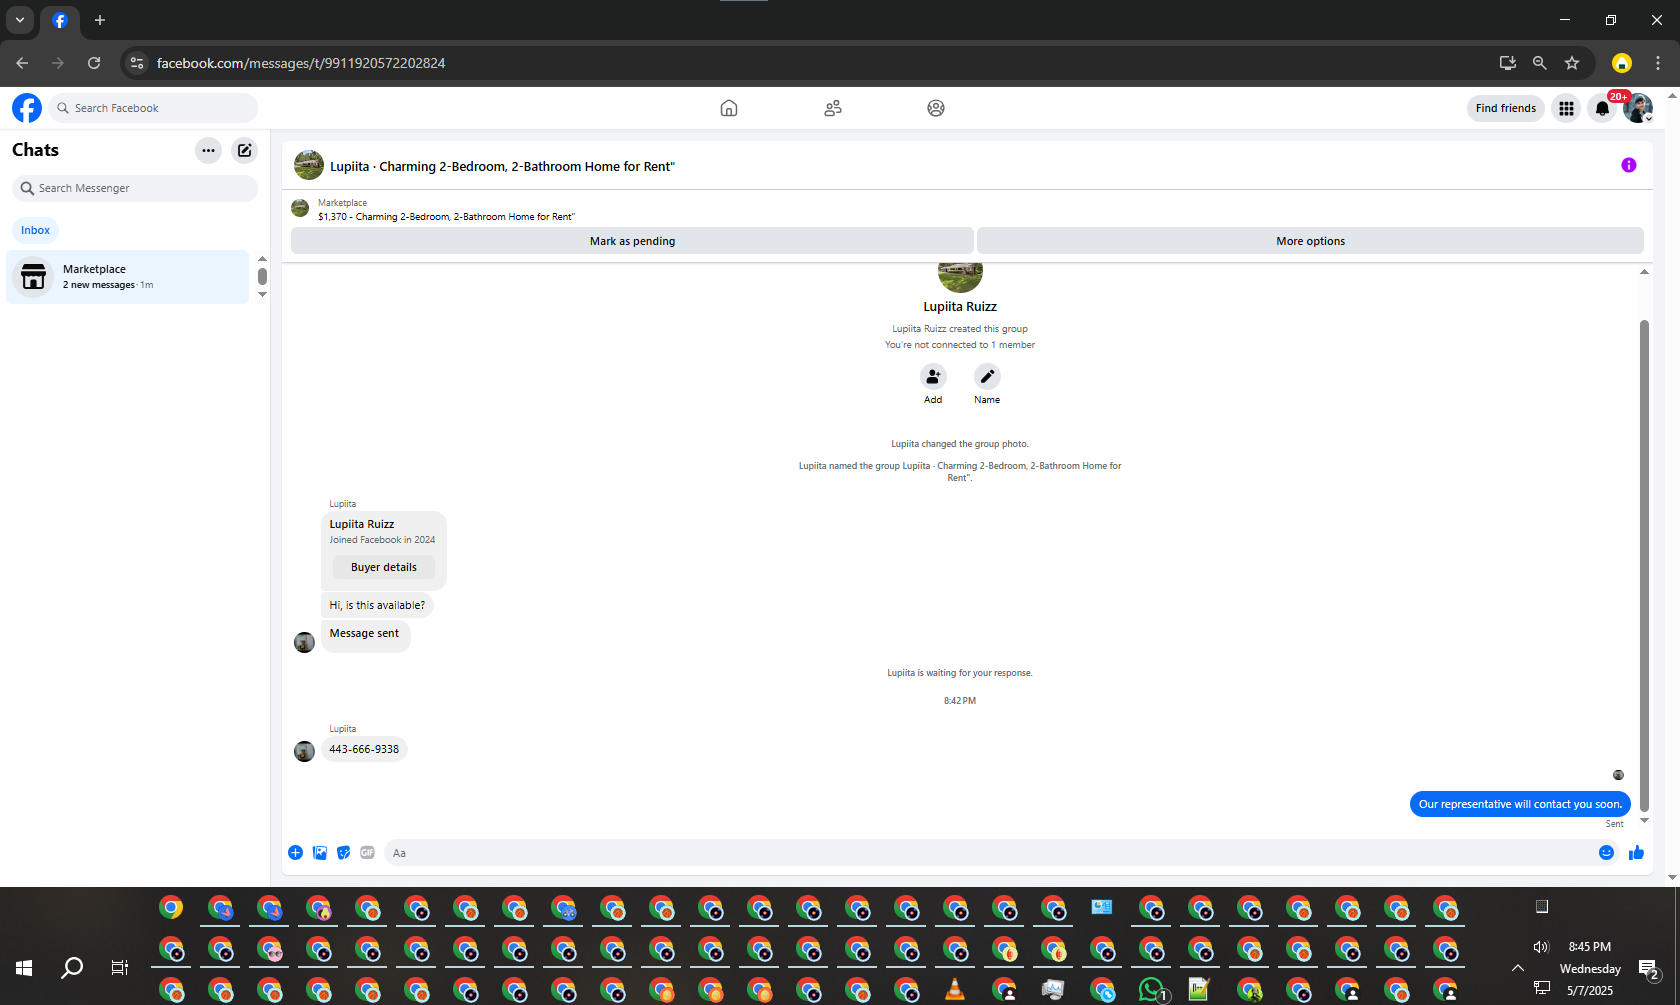The height and width of the screenshot is (1005, 1680).
Task: Click the chat list scrollbar thumb
Action: [x=262, y=276]
